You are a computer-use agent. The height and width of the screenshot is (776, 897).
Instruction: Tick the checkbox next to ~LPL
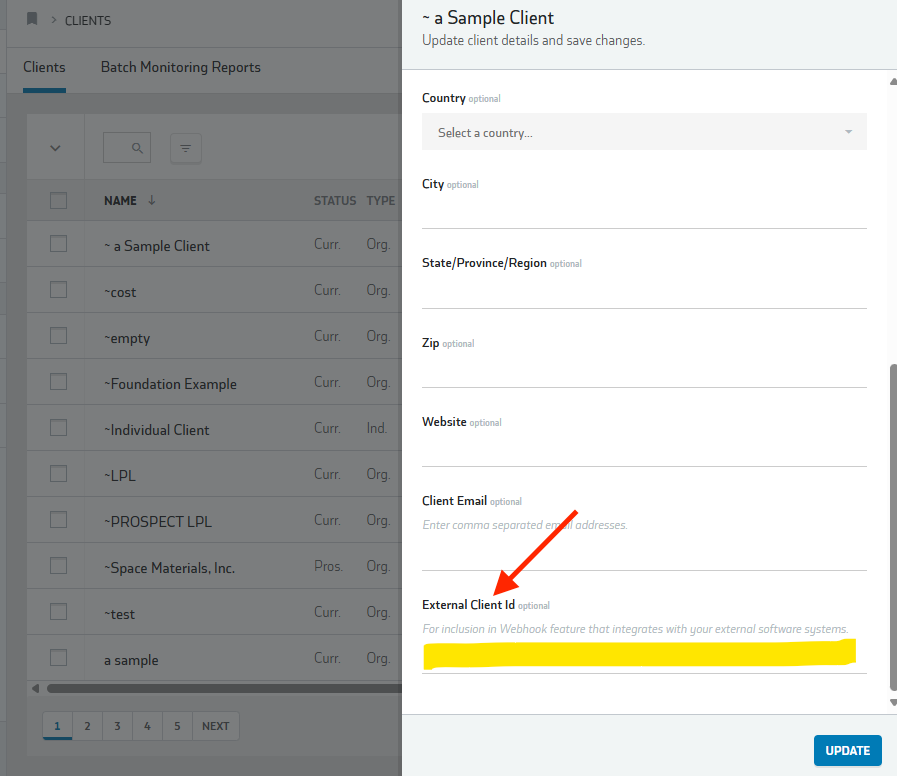tap(58, 474)
